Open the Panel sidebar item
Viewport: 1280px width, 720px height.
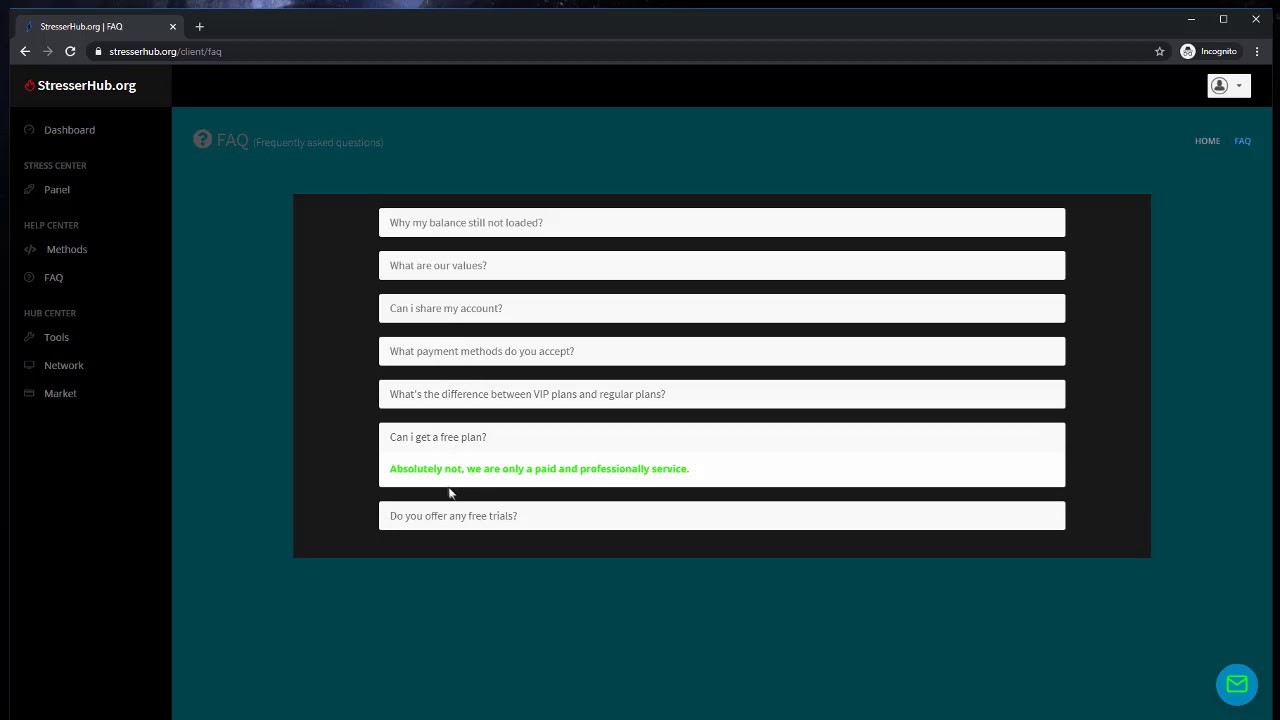57,190
